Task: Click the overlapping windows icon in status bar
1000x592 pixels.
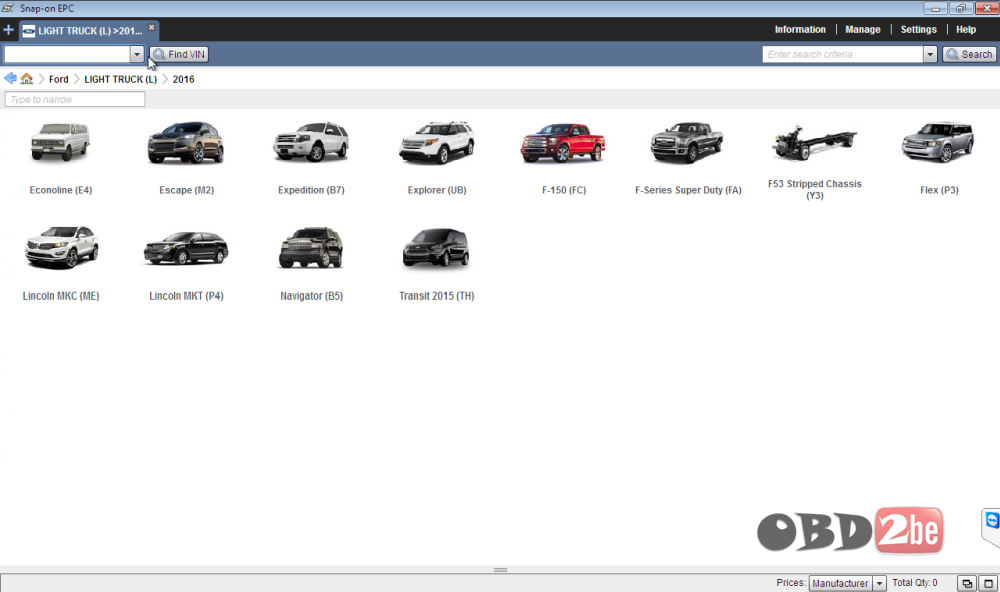Action: click(x=967, y=583)
